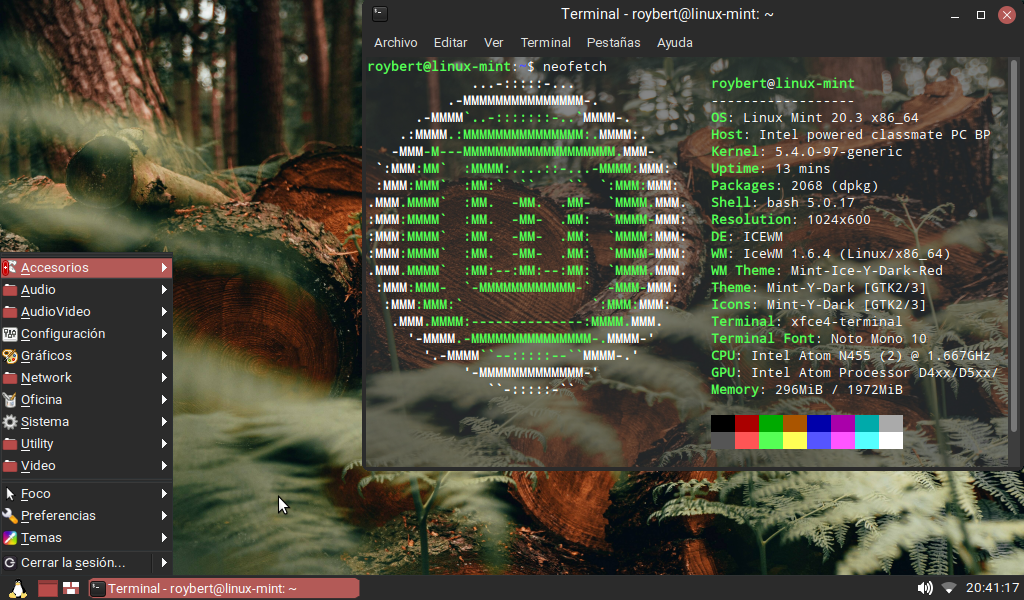Click the terminal vertical scrollbar

point(1014,245)
